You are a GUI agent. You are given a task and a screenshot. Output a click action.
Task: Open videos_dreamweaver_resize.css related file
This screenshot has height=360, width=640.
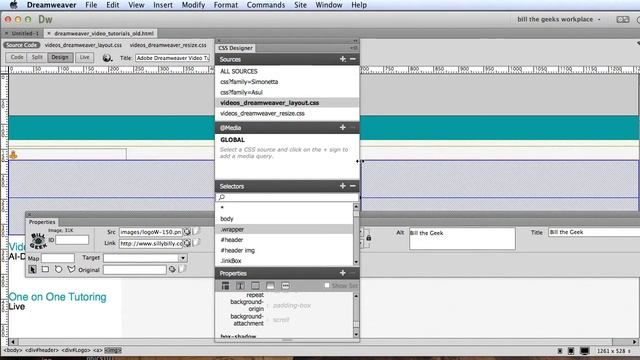[168, 45]
